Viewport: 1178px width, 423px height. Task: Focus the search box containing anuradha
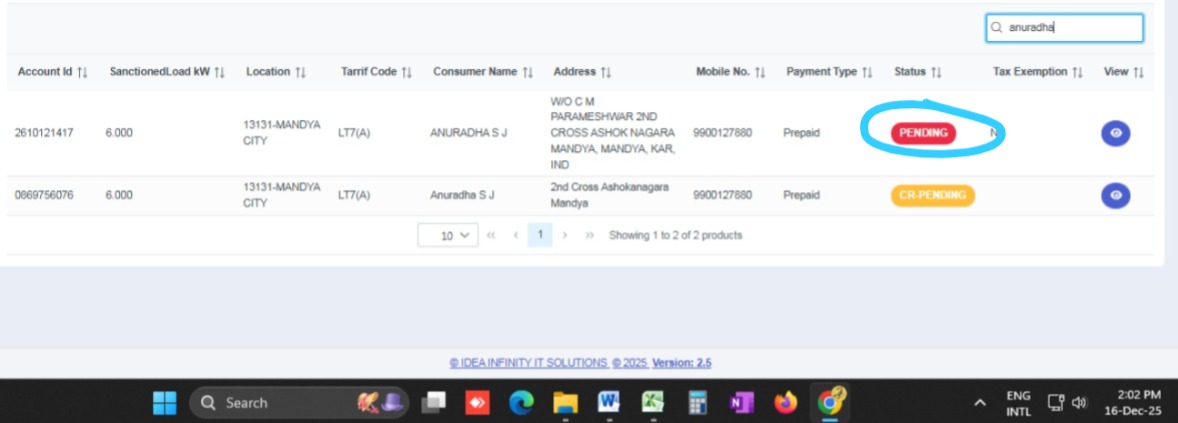(x=1065, y=28)
